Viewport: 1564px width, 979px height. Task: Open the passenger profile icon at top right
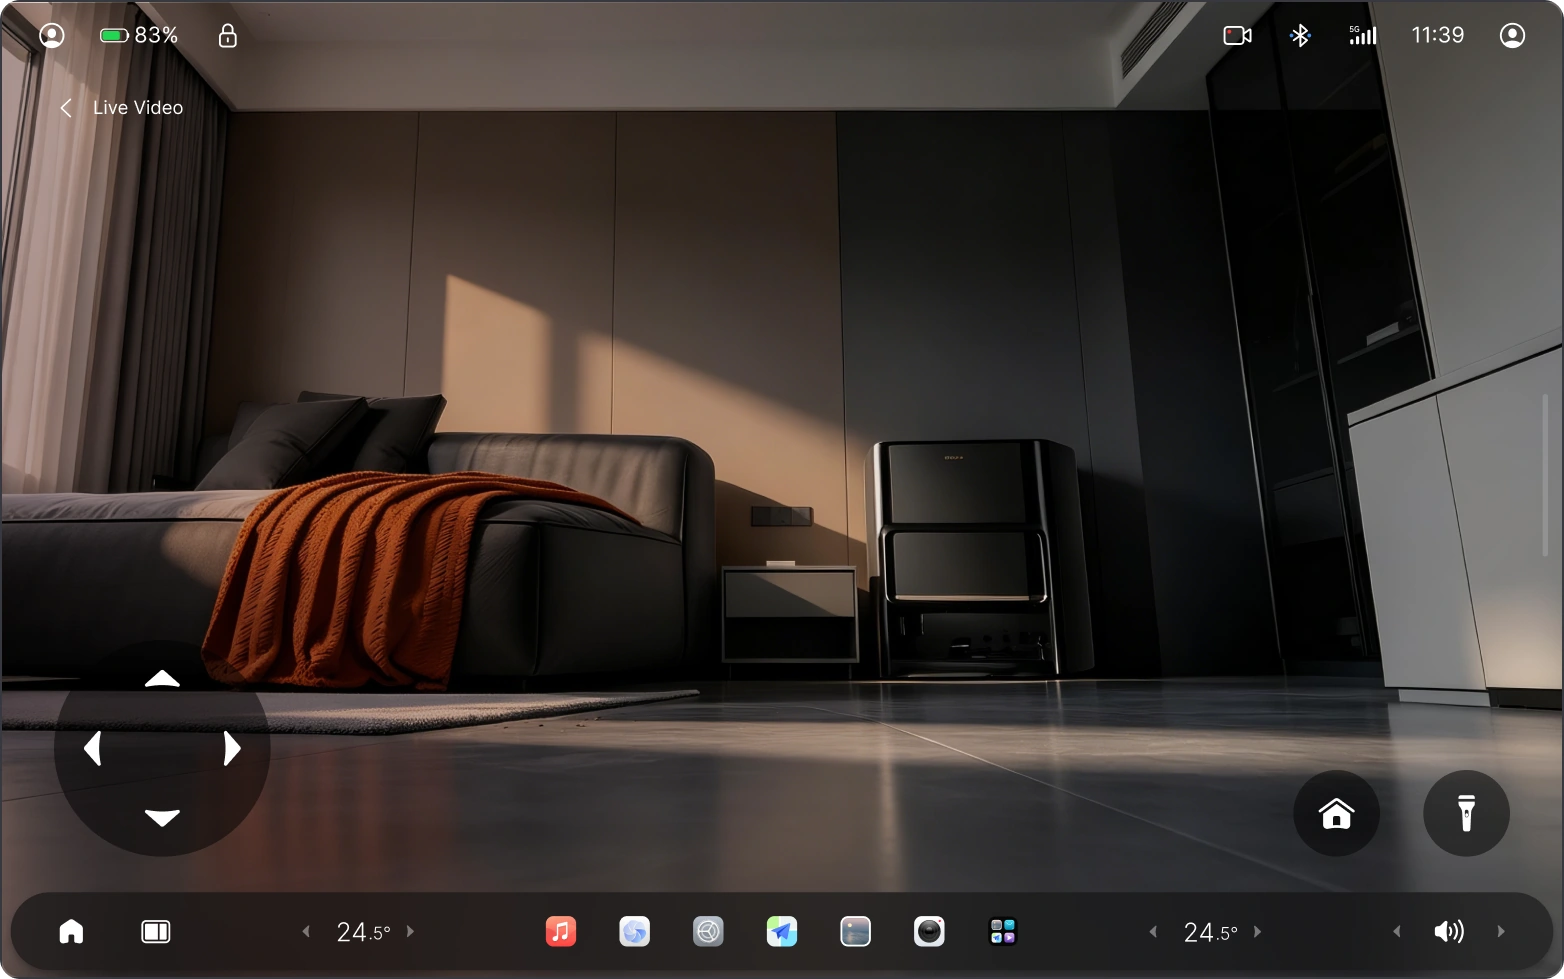[x=1513, y=36]
